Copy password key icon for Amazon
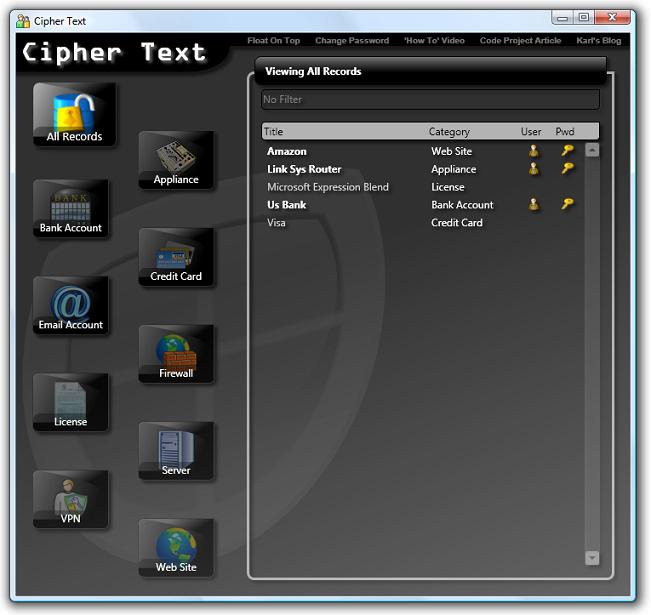 567,150
